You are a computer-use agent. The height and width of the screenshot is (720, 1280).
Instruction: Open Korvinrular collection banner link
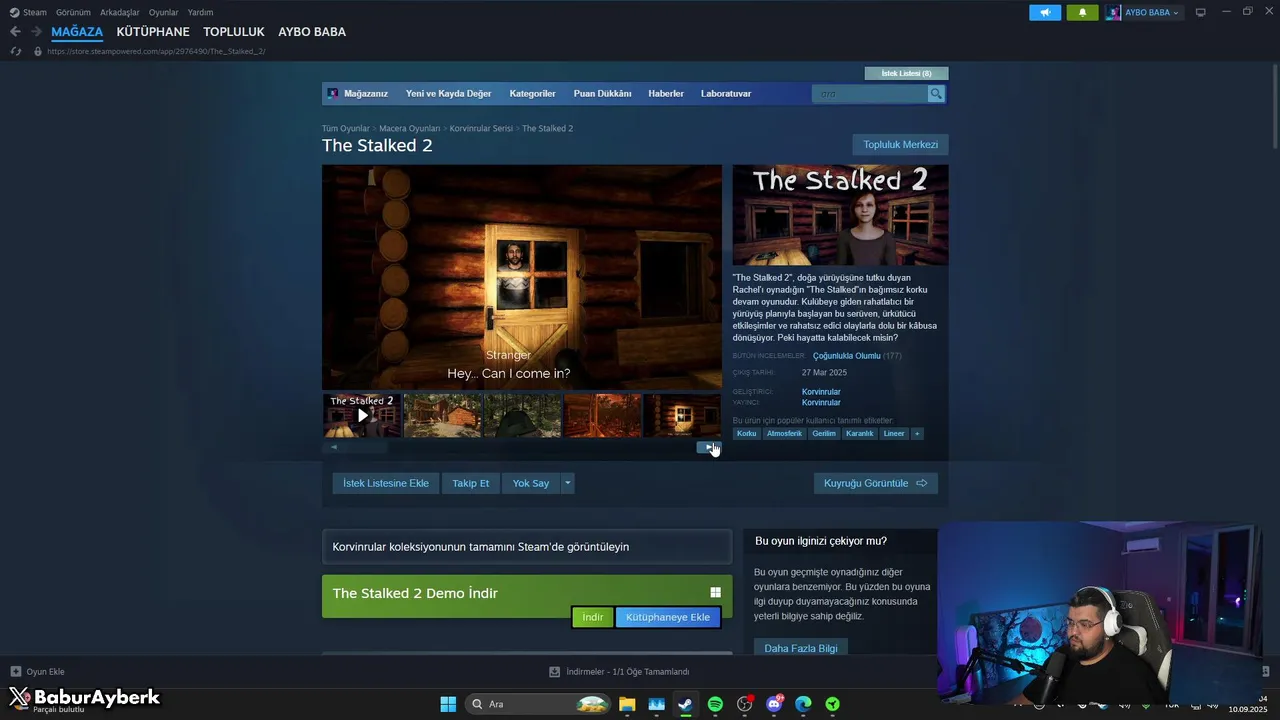click(x=527, y=547)
